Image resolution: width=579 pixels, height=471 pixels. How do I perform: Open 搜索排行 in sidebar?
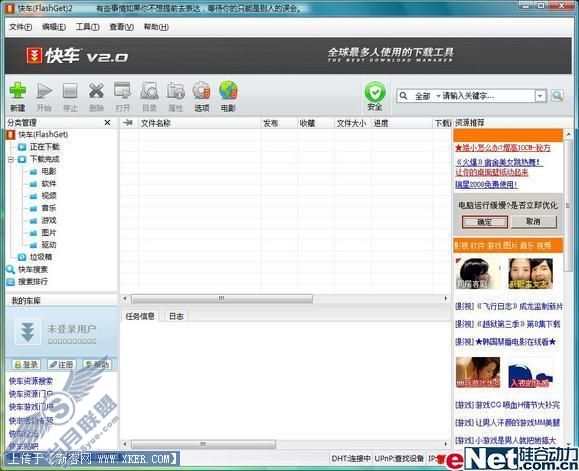tap(33, 282)
